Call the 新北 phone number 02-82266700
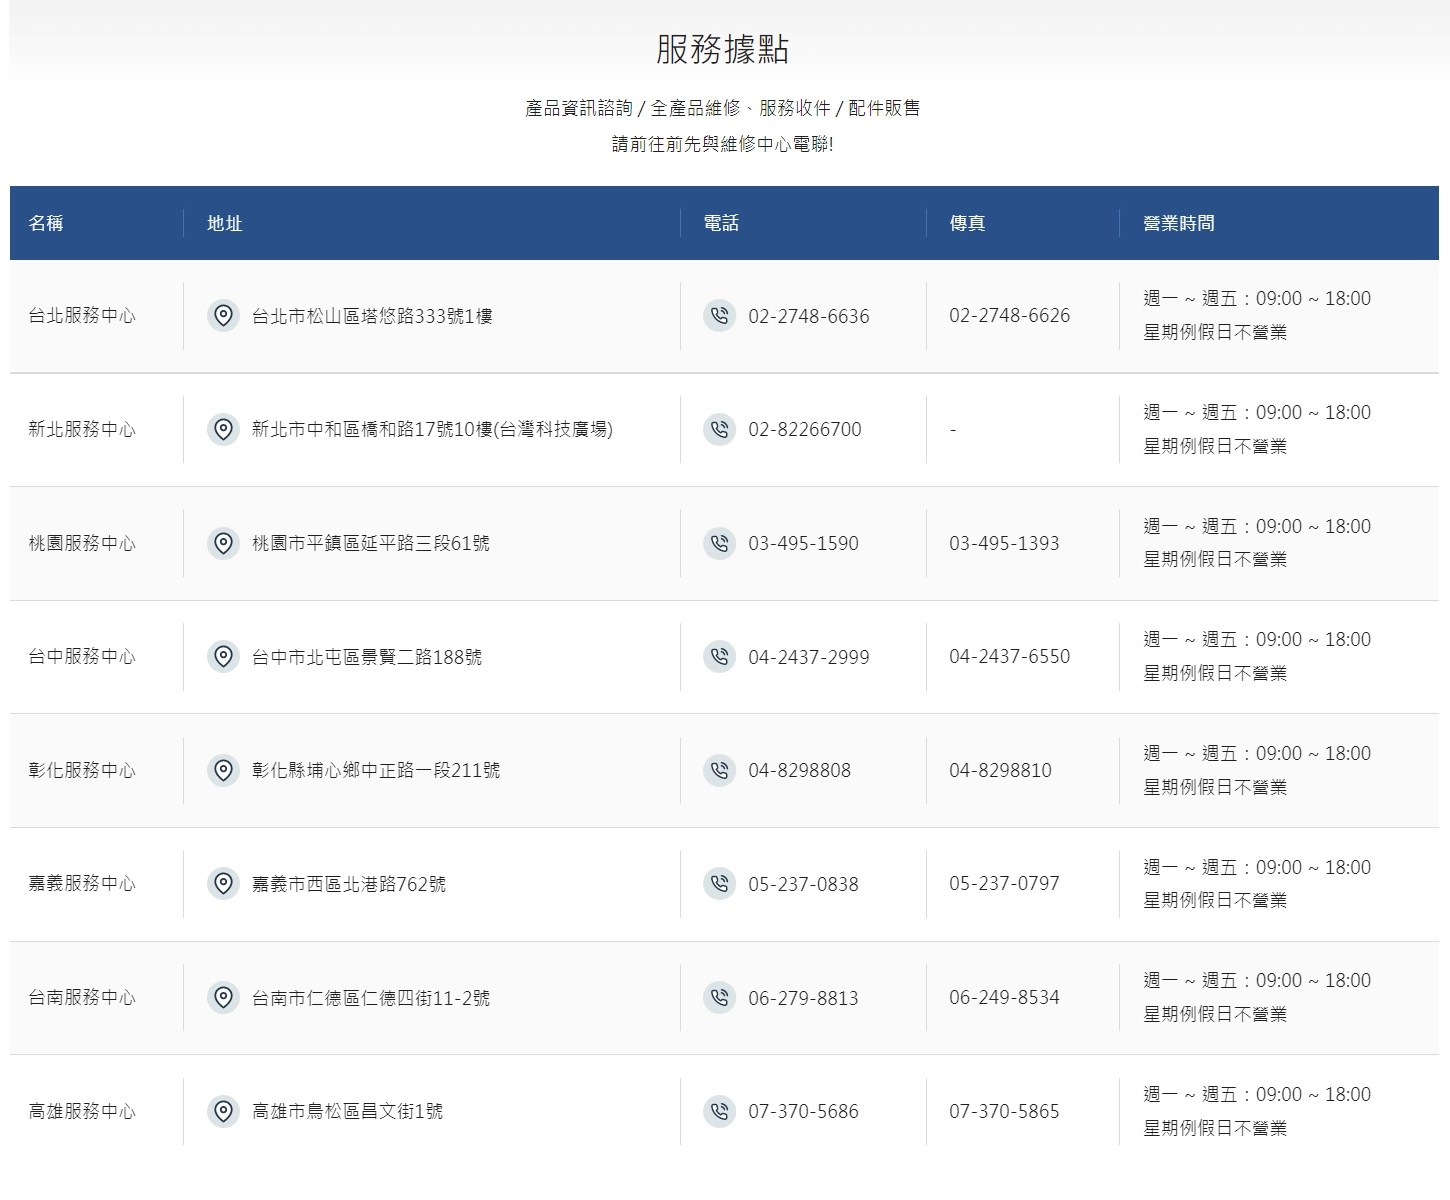 (x=804, y=429)
